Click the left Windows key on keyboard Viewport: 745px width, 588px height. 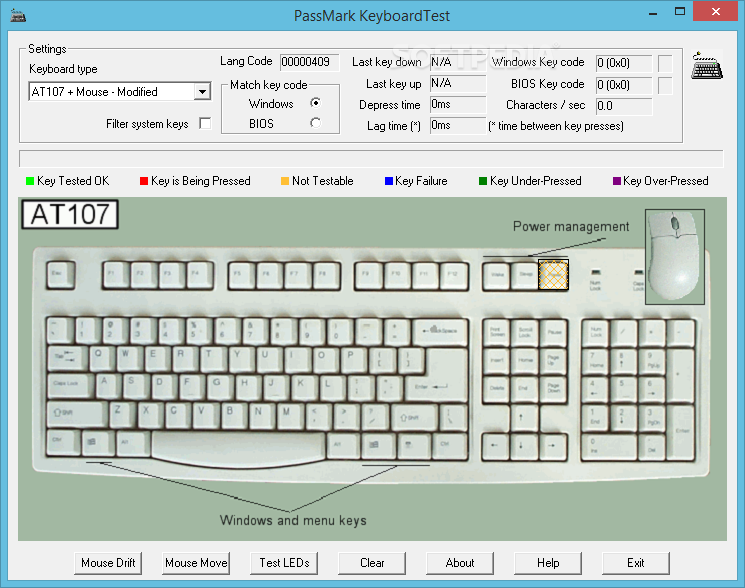pyautogui.click(x=96, y=443)
